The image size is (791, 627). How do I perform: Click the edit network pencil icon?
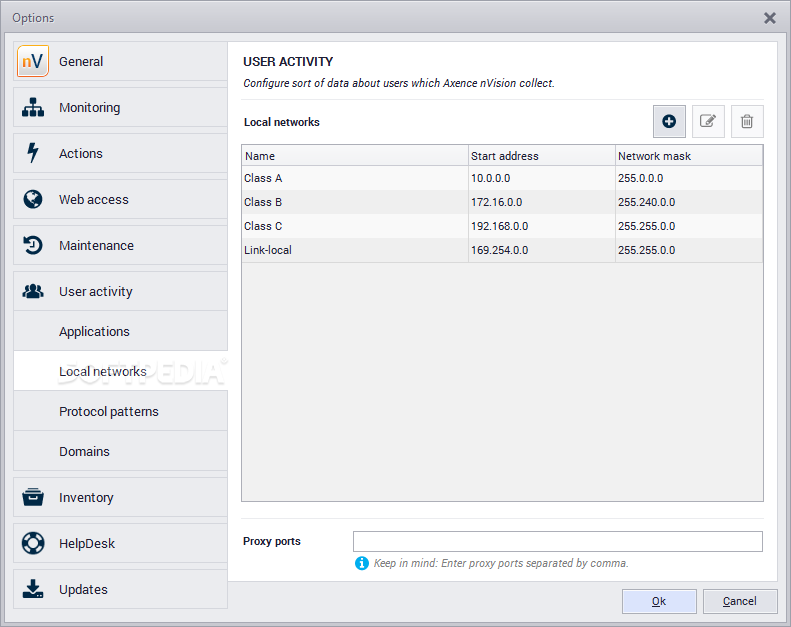tap(708, 122)
